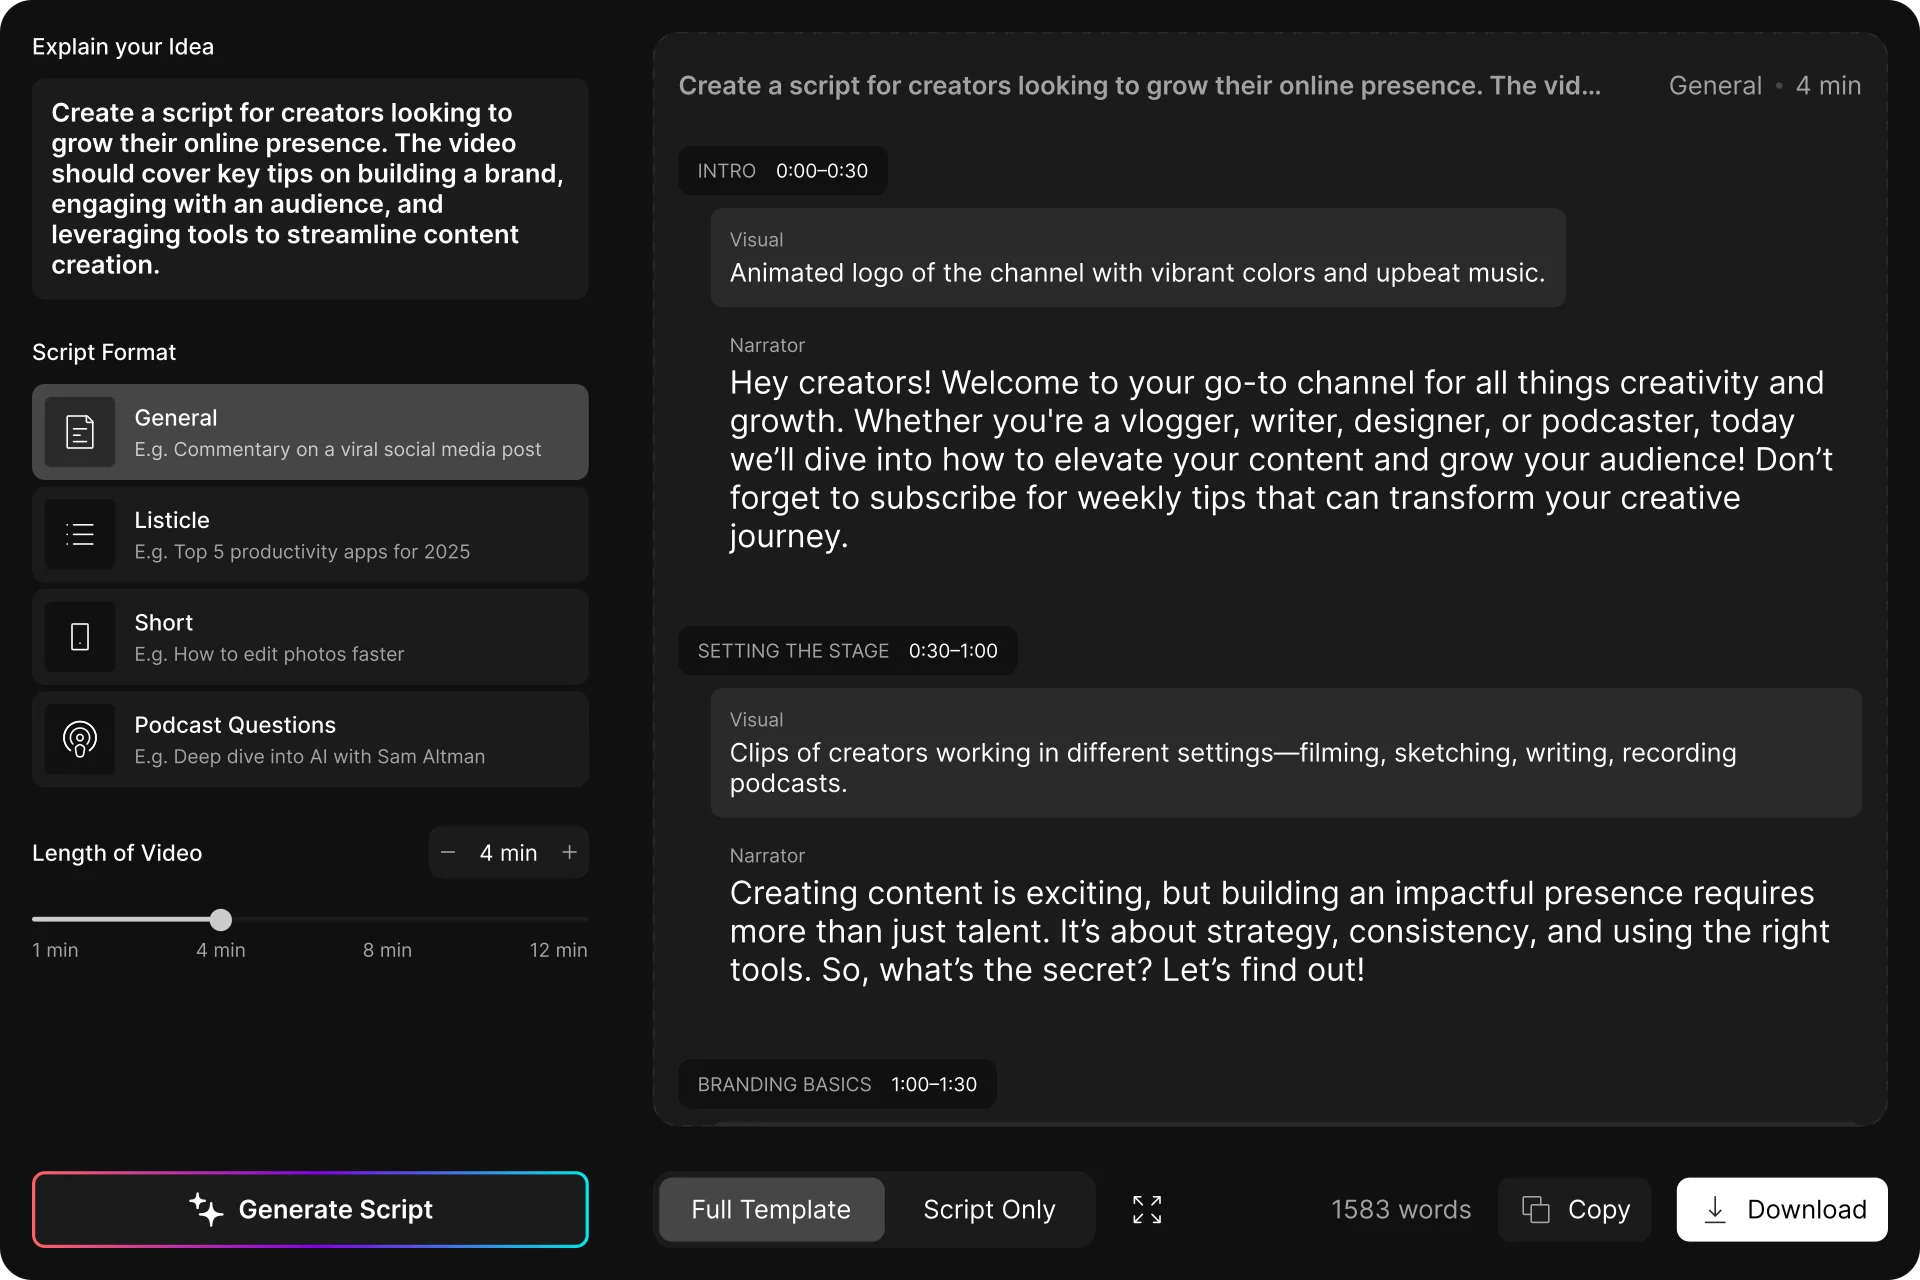Select the Listicle script format option
Viewport: 1920px width, 1280px height.
310,534
